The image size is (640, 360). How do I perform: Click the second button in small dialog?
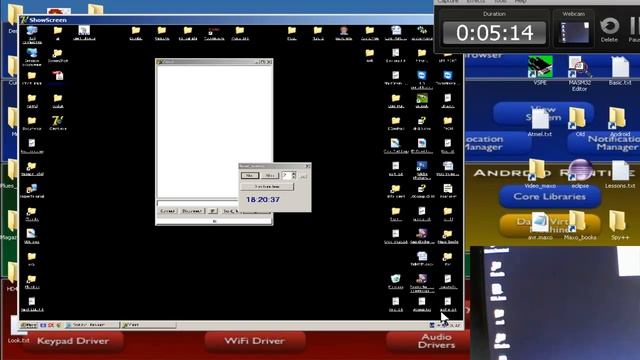pos(270,176)
